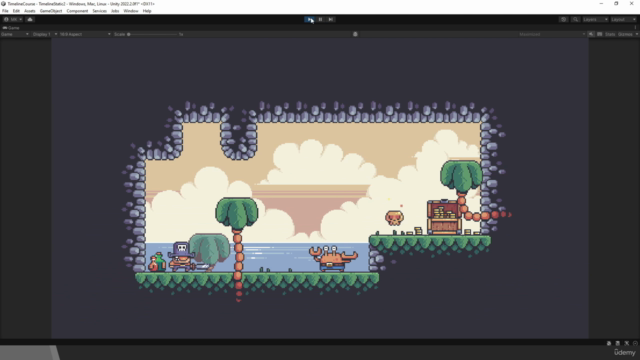Open the Jobs menu
The image size is (640, 360).
(115, 11)
